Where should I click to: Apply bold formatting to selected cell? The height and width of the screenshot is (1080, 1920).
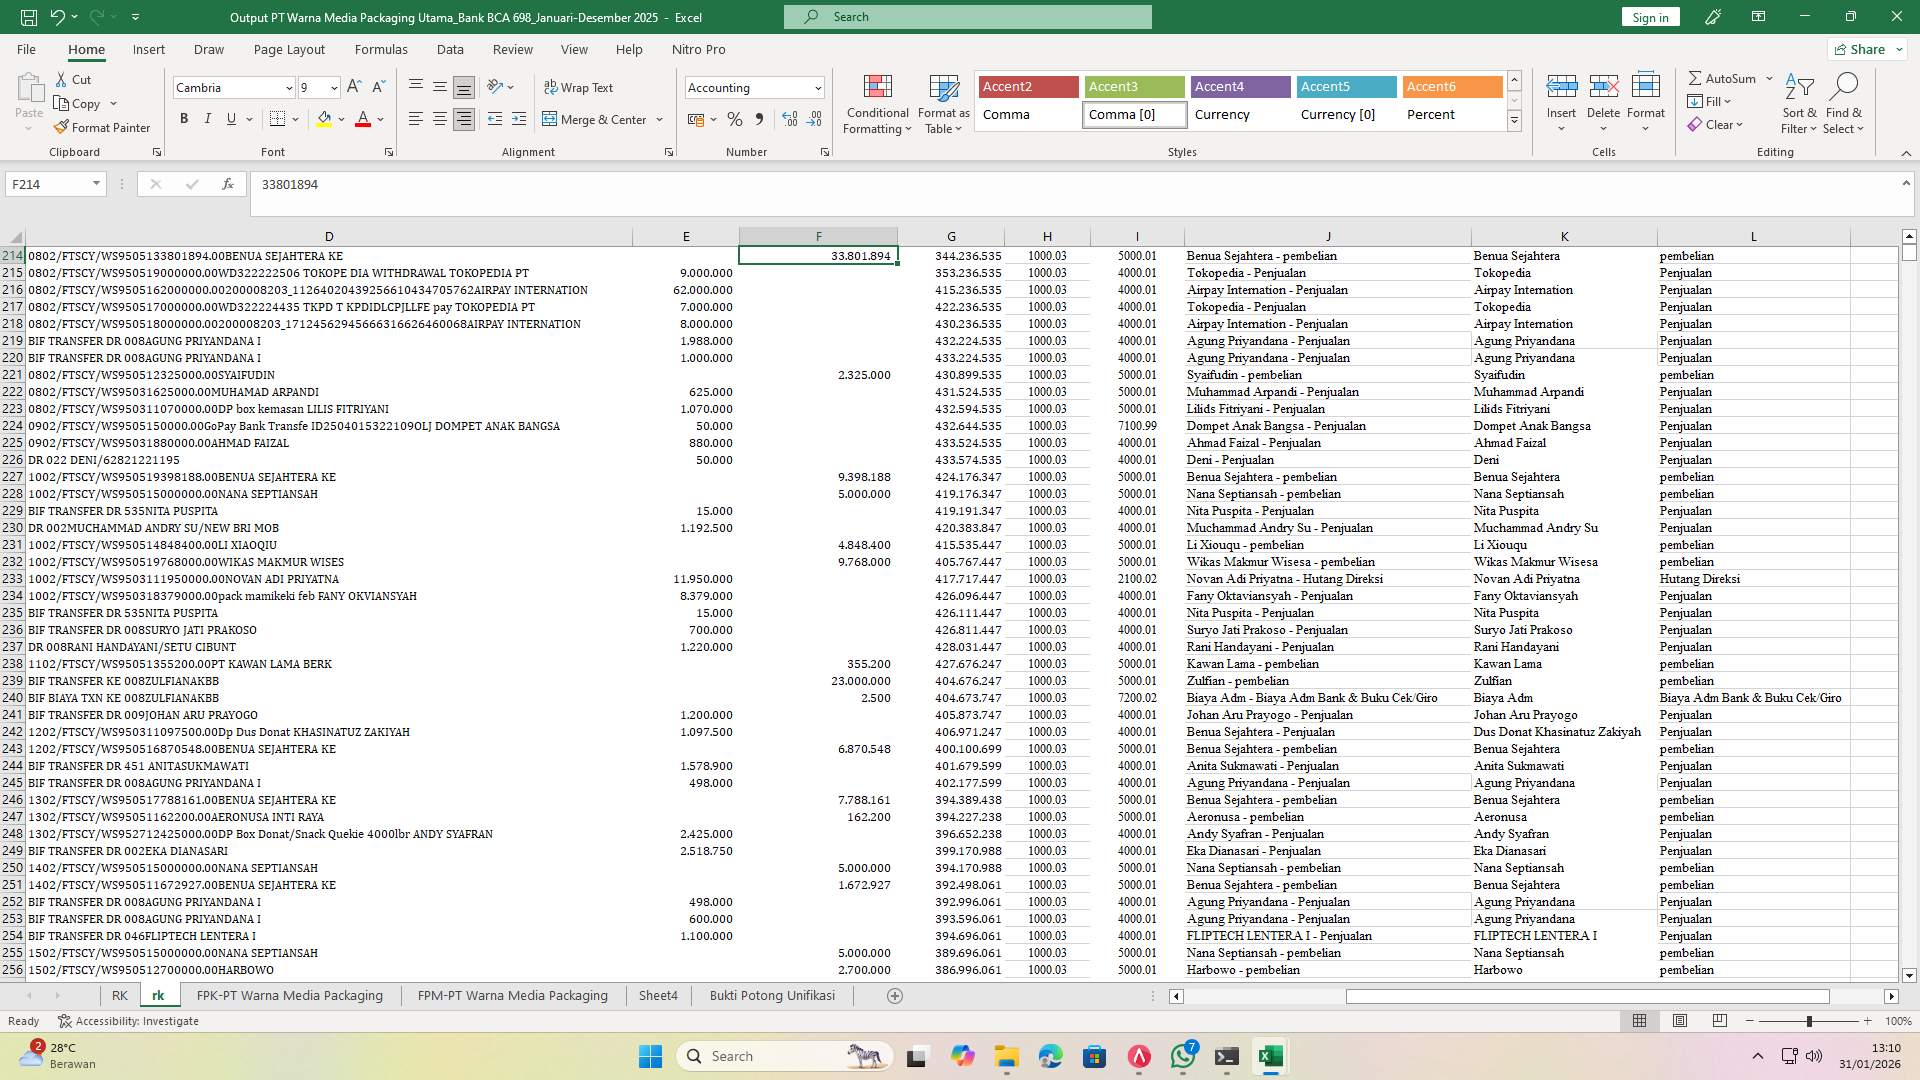pos(184,118)
